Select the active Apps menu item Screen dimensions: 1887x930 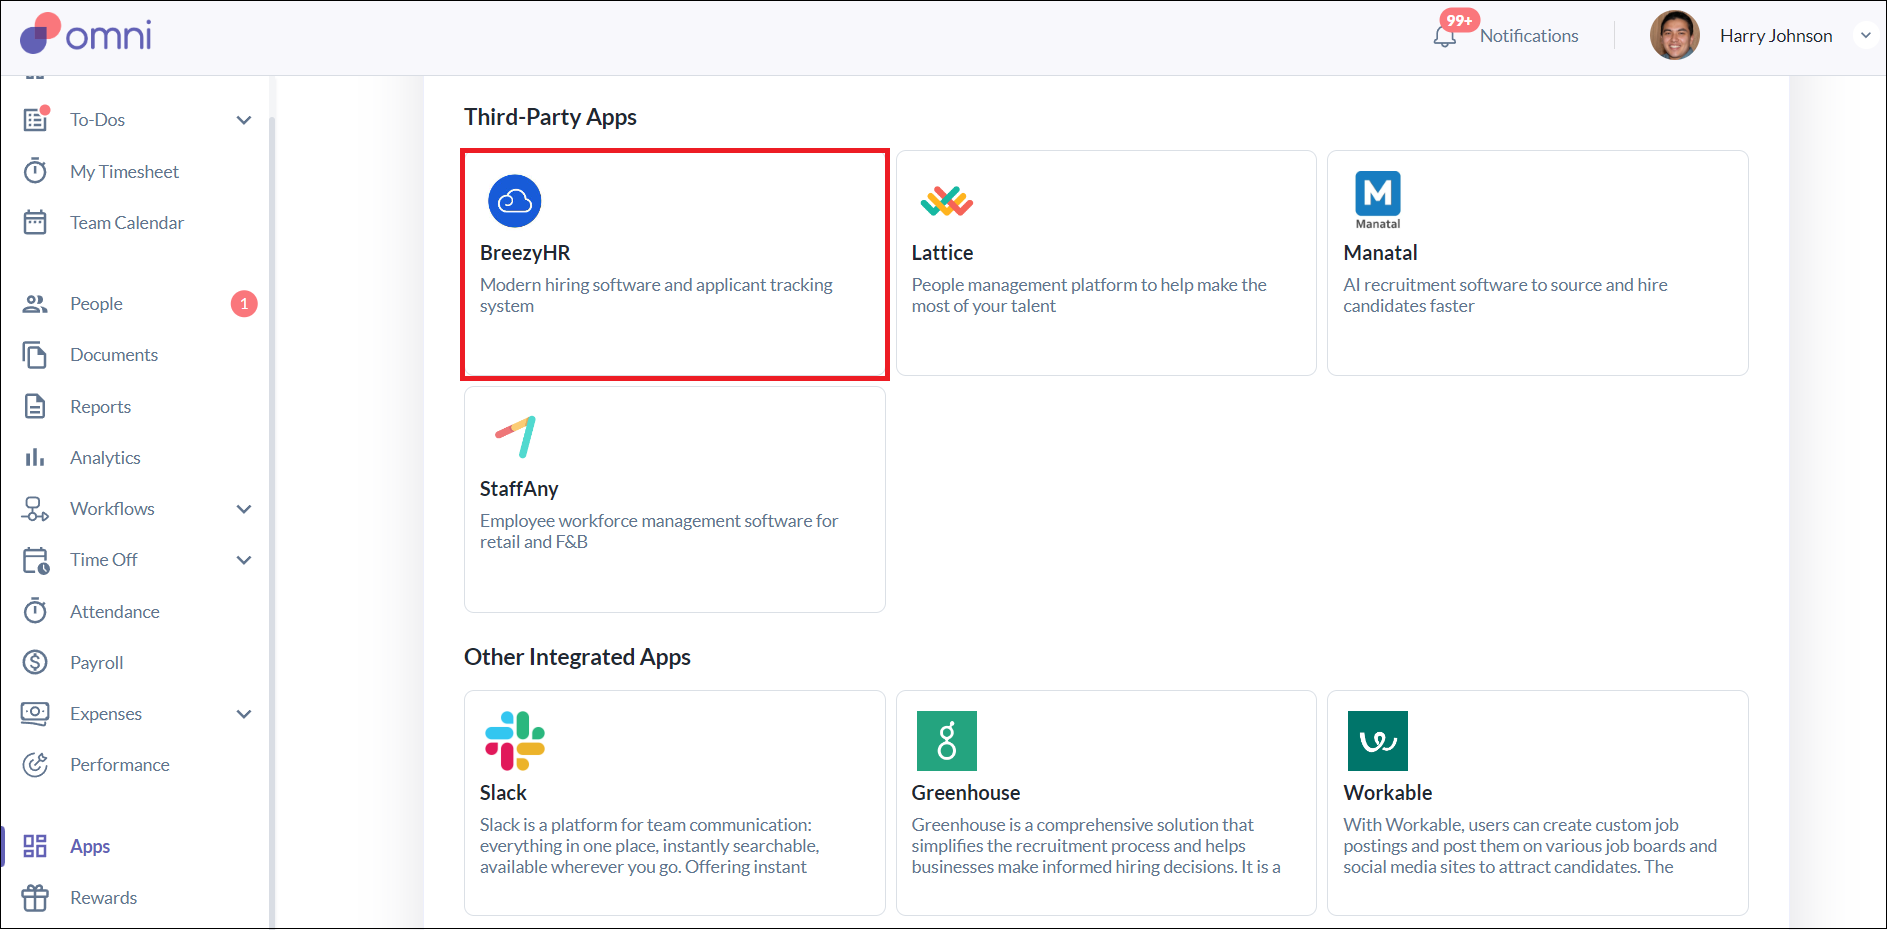tap(90, 847)
